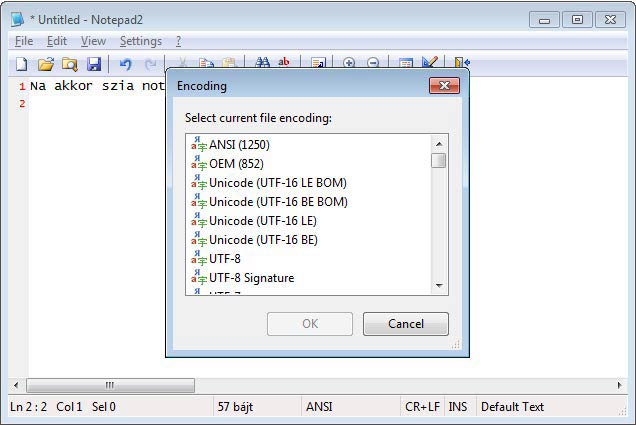Click line 1 text 'Na akkor szia' in the editor
The width and height of the screenshot is (636, 425).
coord(82,86)
